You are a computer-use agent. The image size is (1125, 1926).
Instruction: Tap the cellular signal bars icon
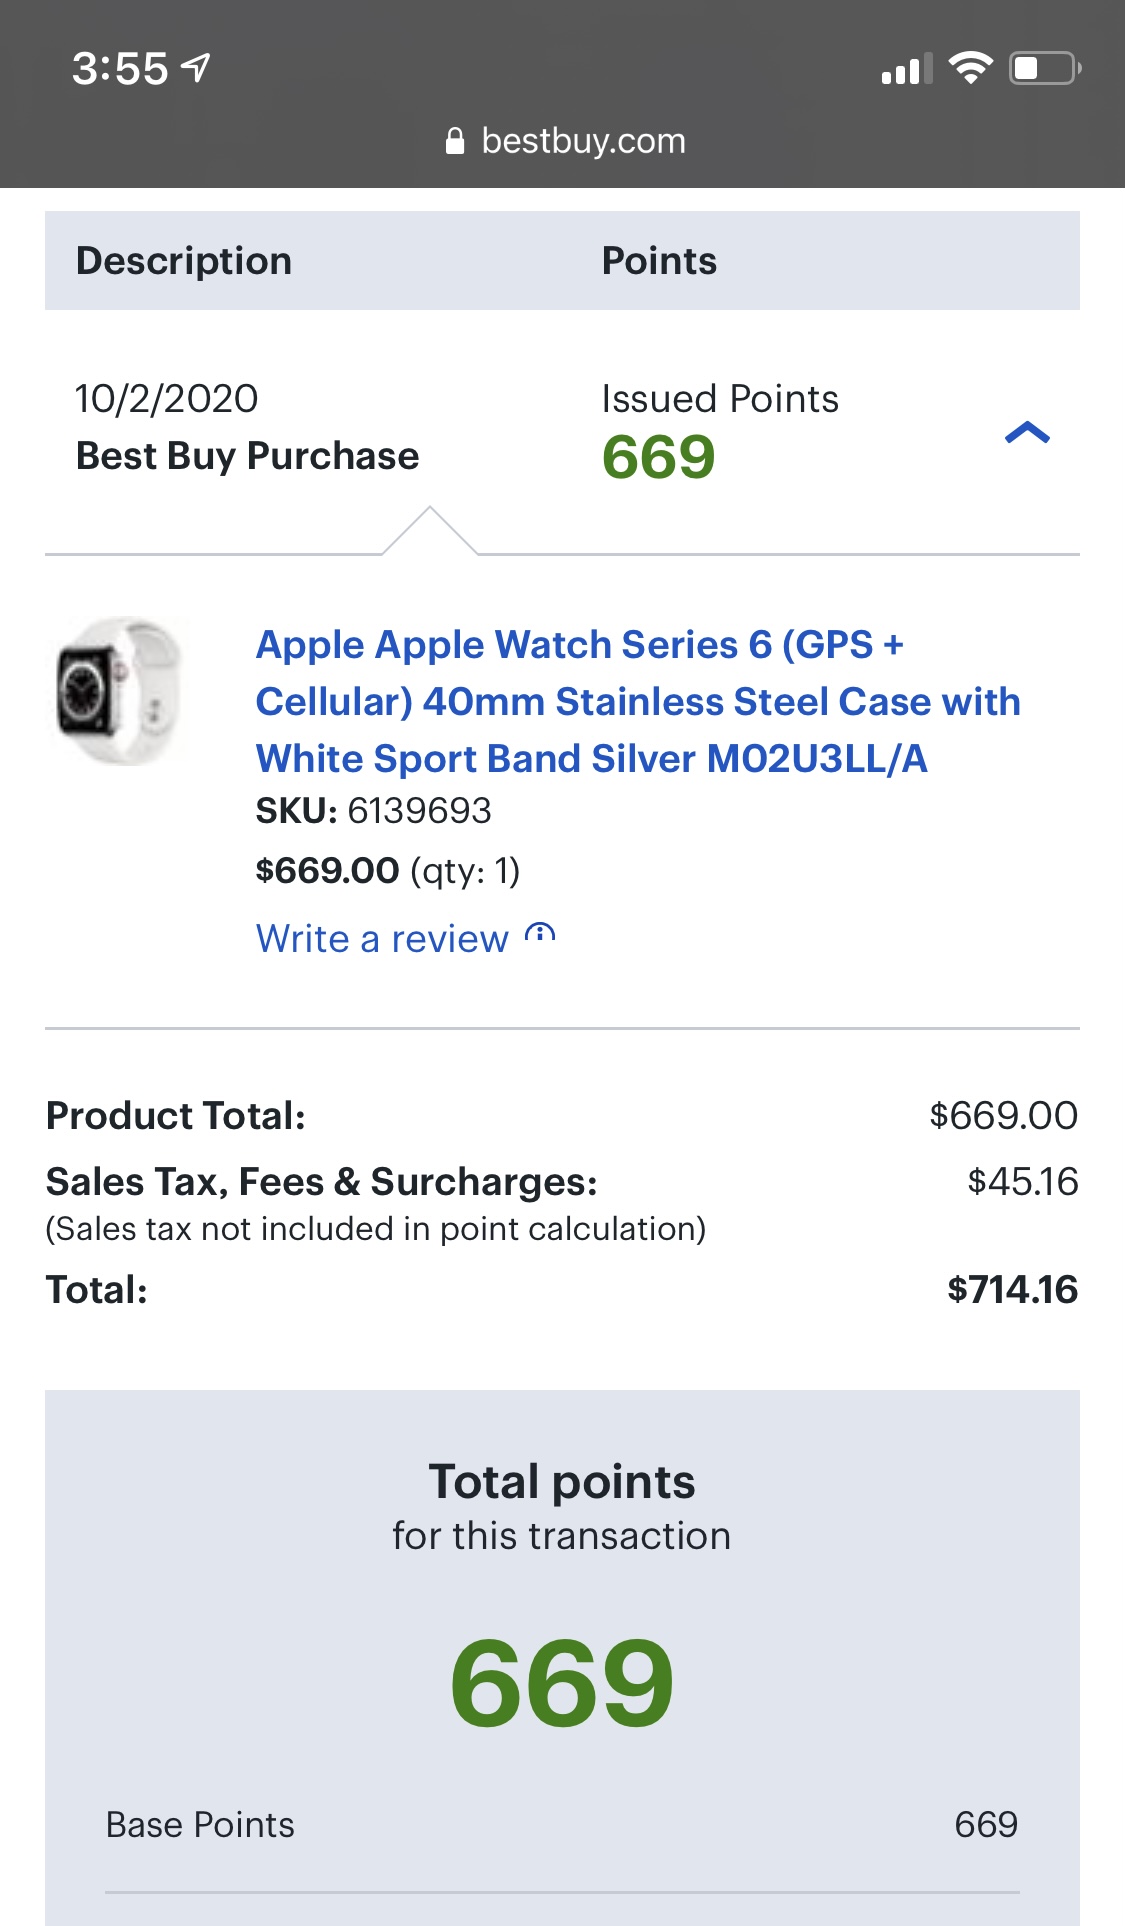pos(906,70)
